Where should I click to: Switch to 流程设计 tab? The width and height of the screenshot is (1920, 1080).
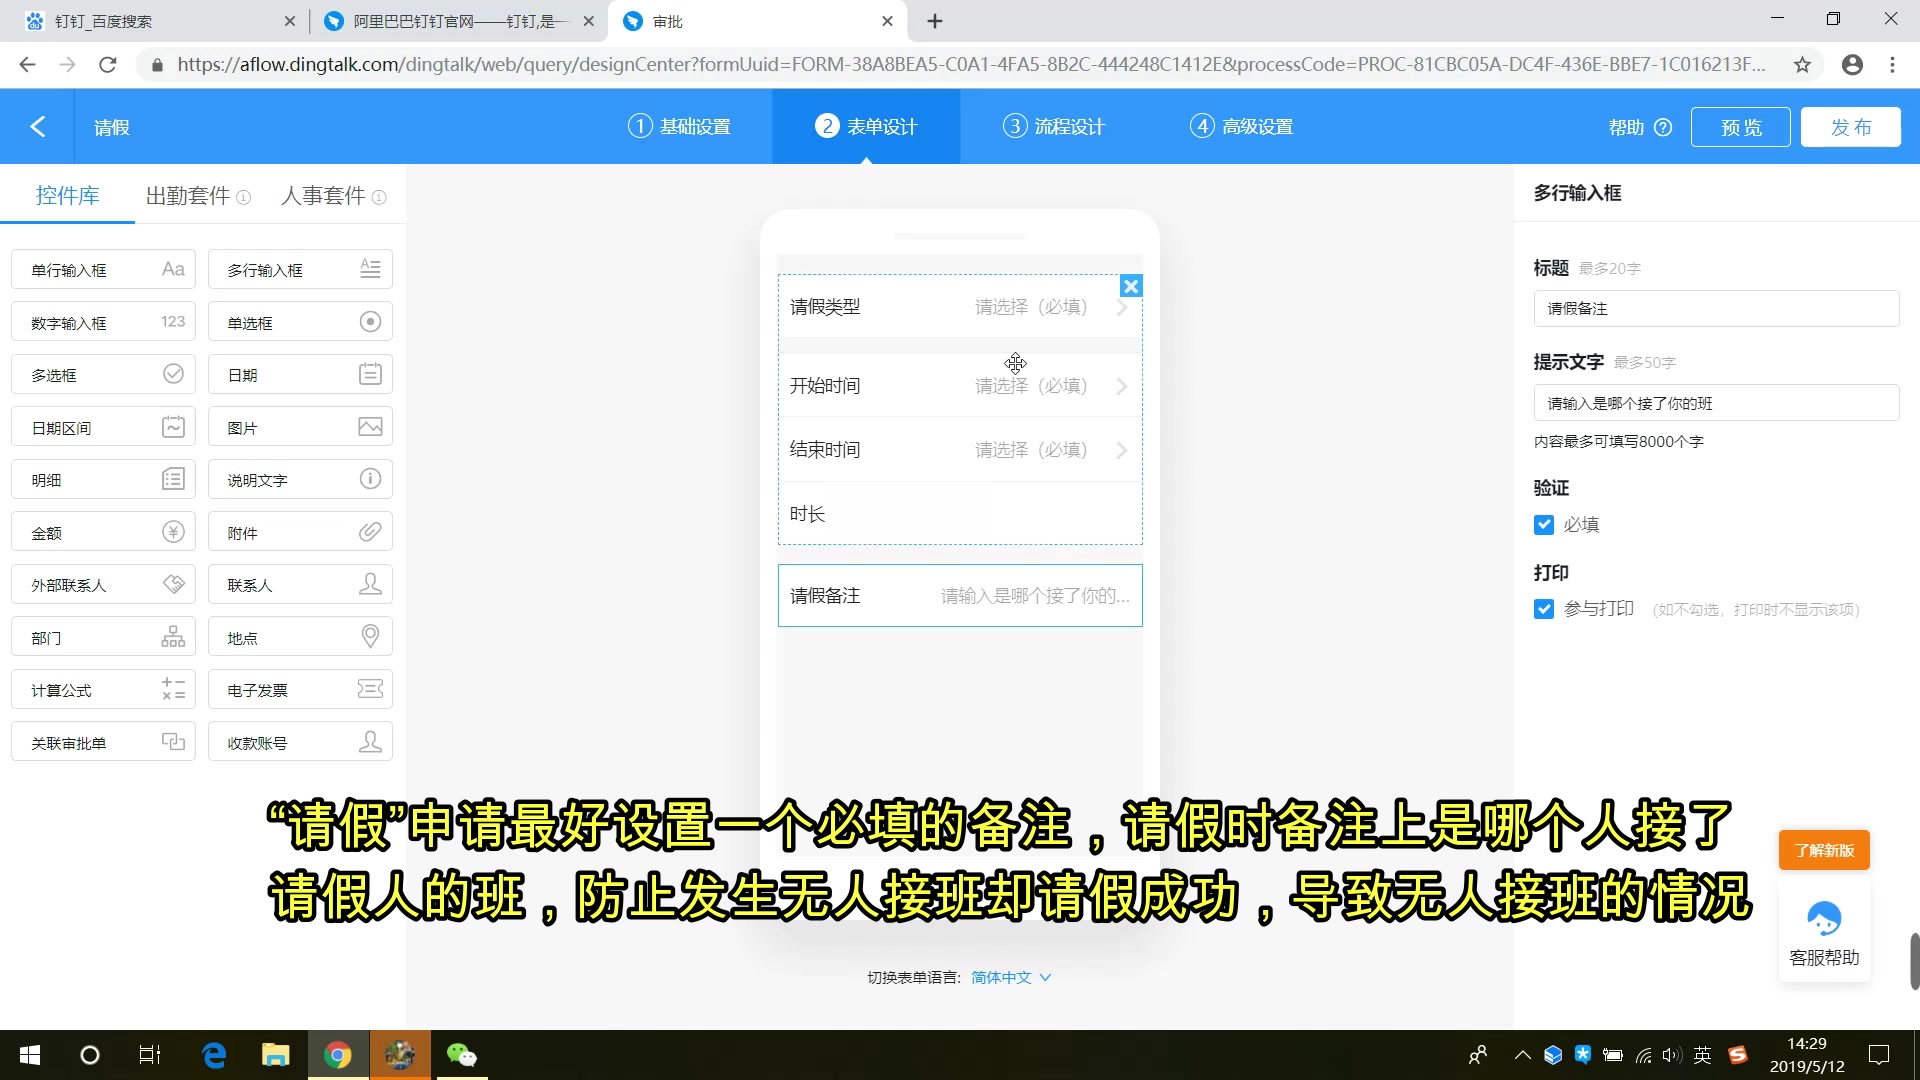[x=1054, y=125]
